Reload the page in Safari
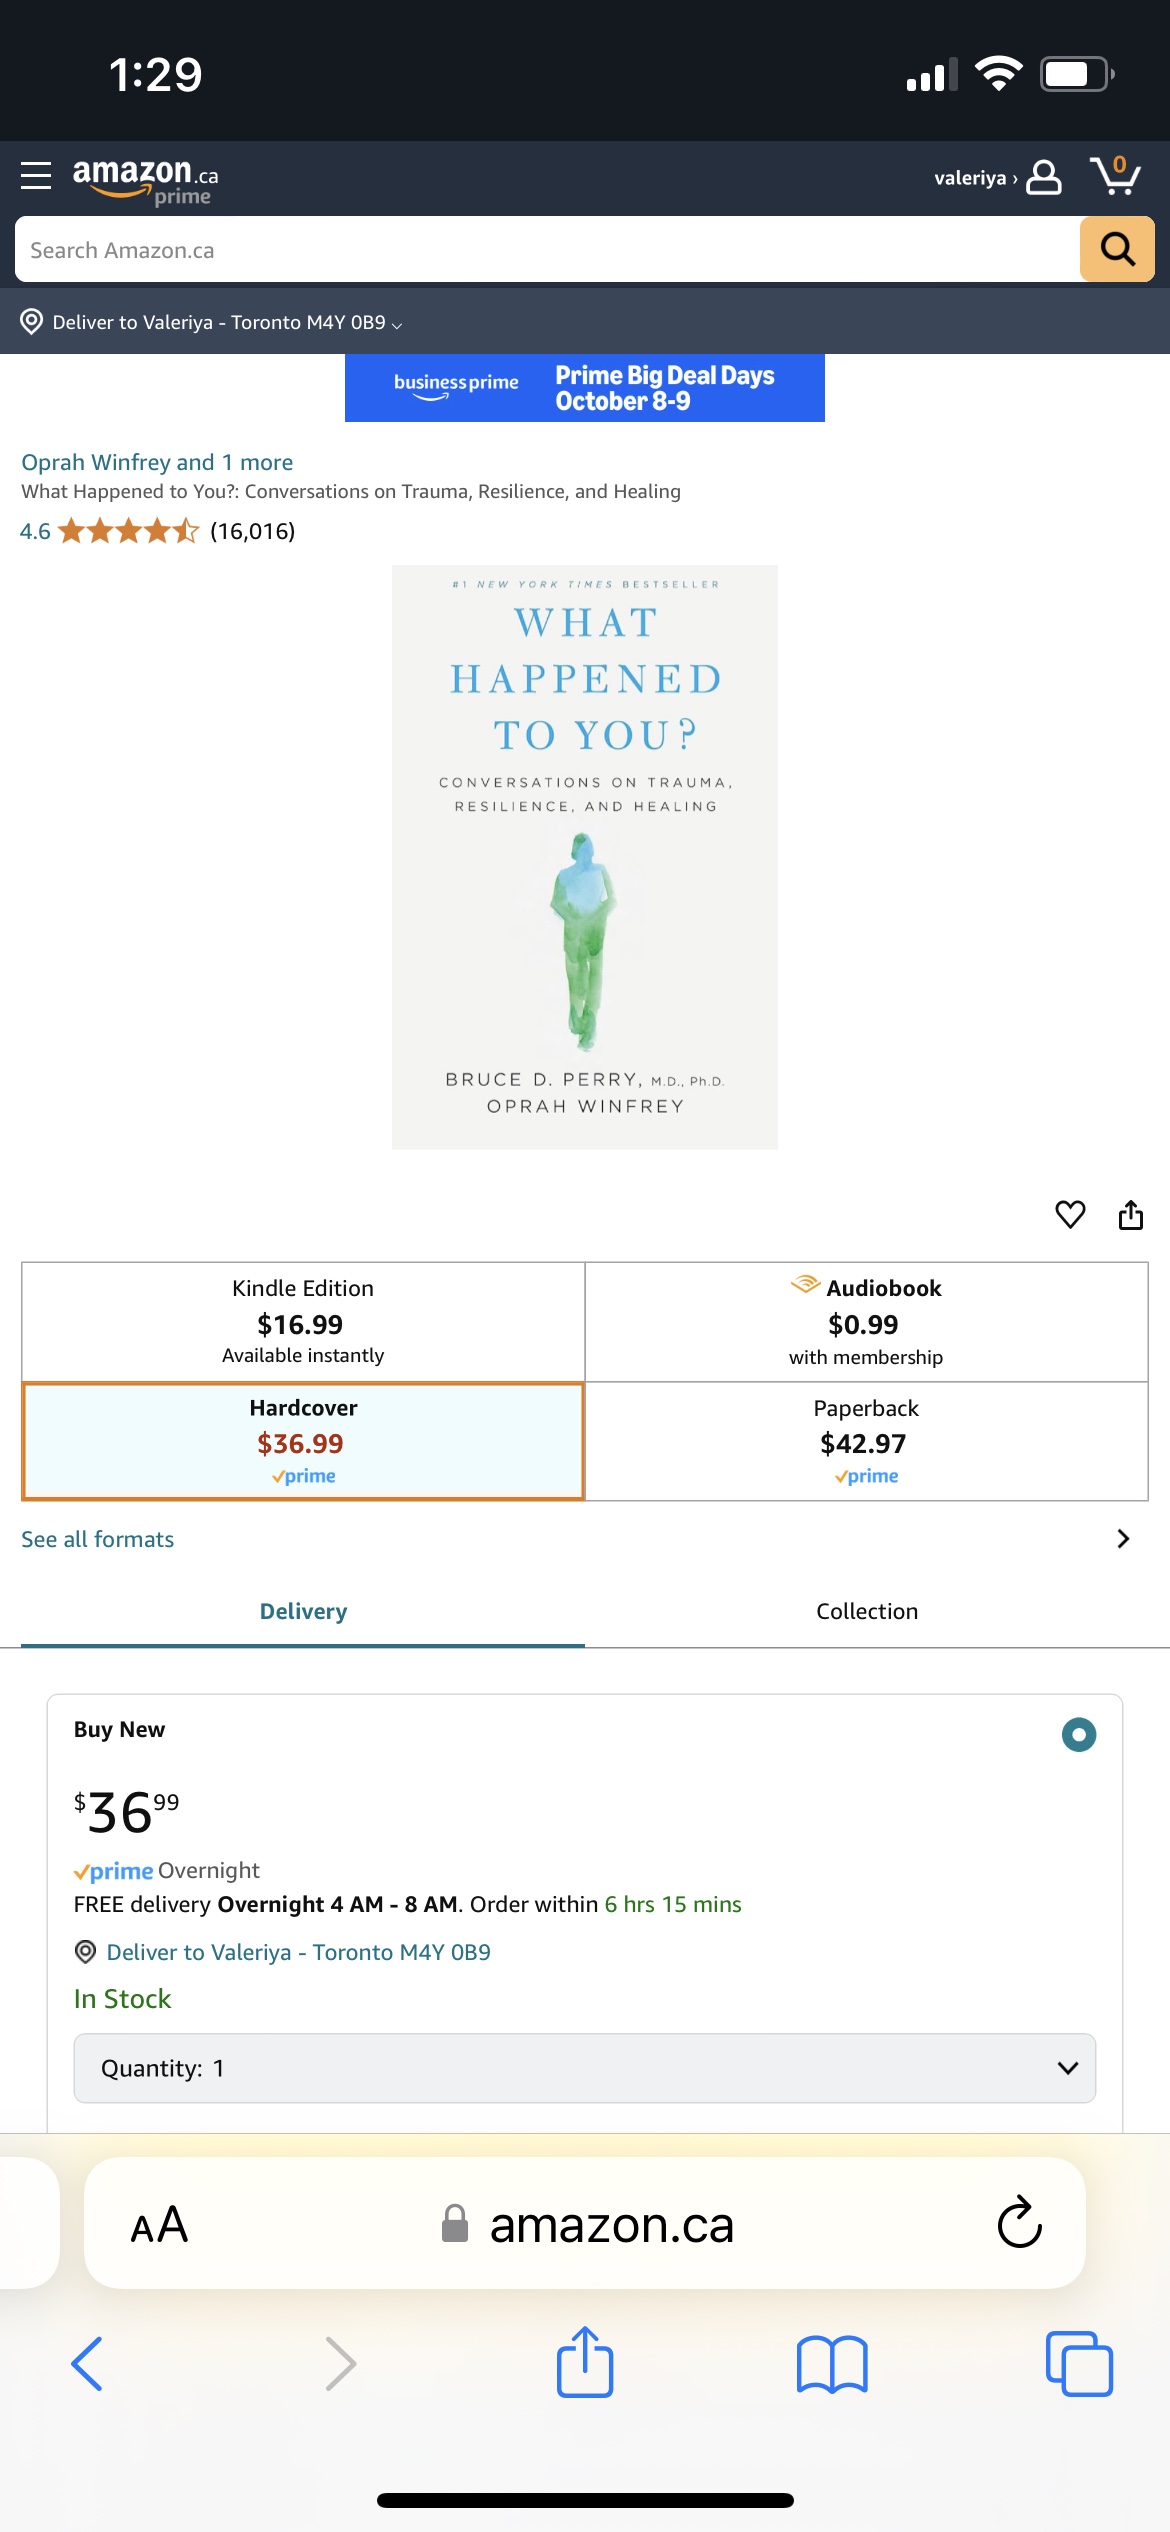This screenshot has height=2532, width=1170. (1019, 2223)
